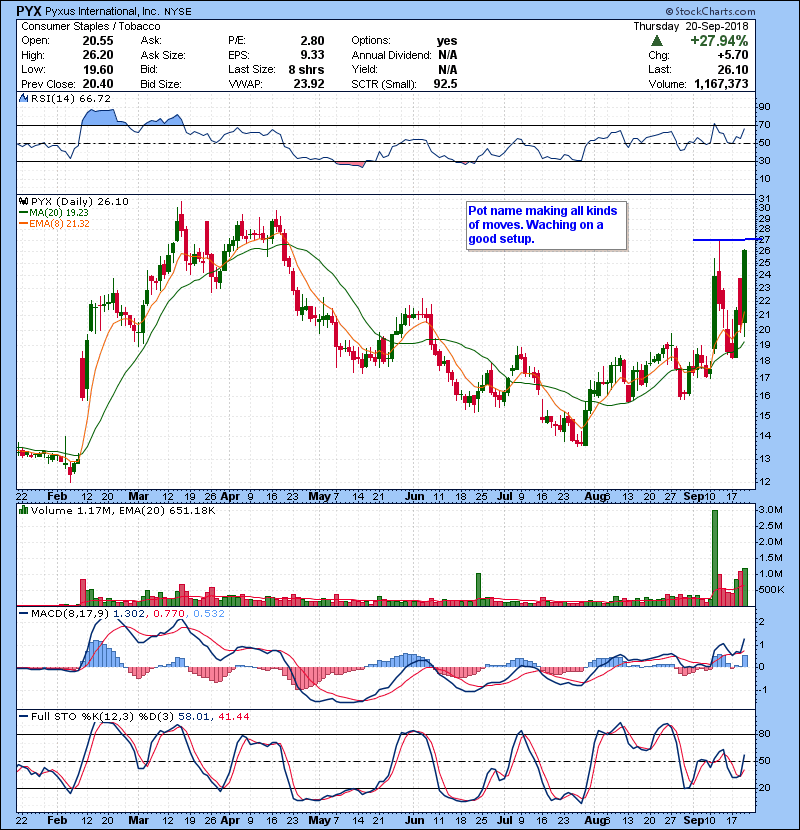This screenshot has height=830, width=800.
Task: Click the blue Full STO legend line marker
Action: 23,716
